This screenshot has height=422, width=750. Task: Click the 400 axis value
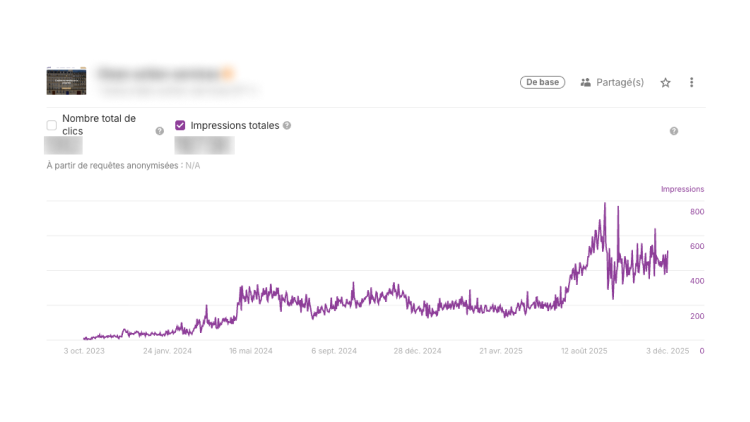pos(697,281)
